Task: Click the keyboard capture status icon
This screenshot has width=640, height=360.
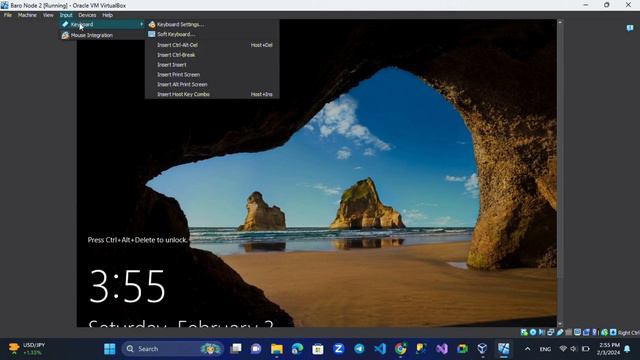Action: (613, 332)
